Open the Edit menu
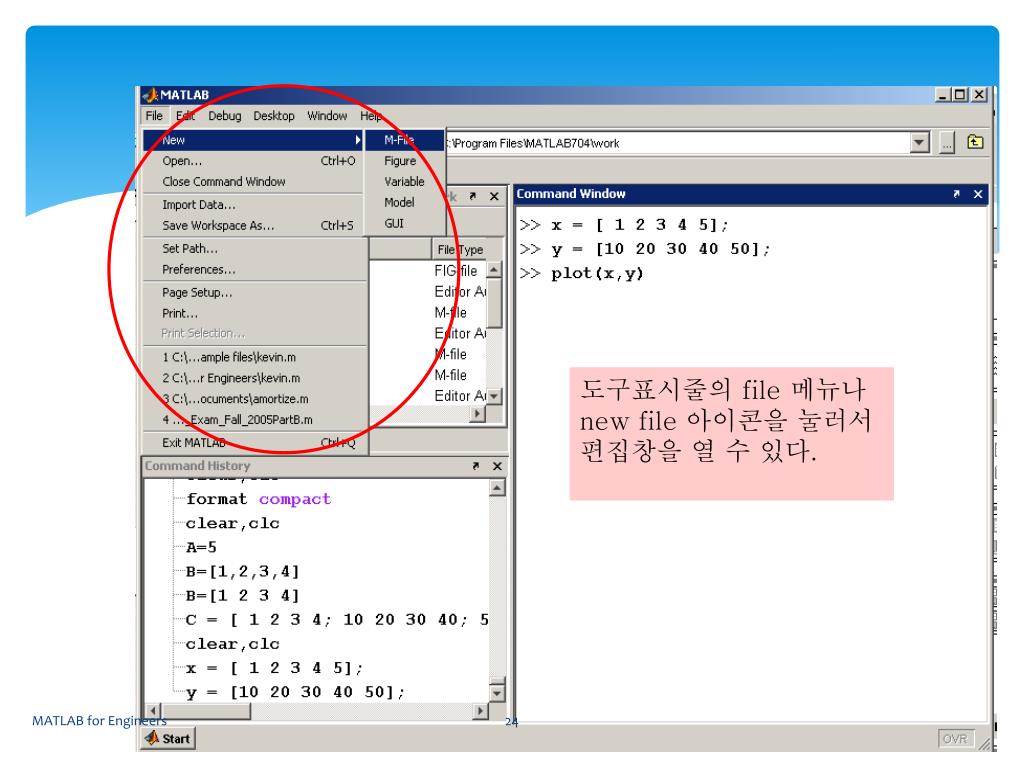 (x=185, y=116)
